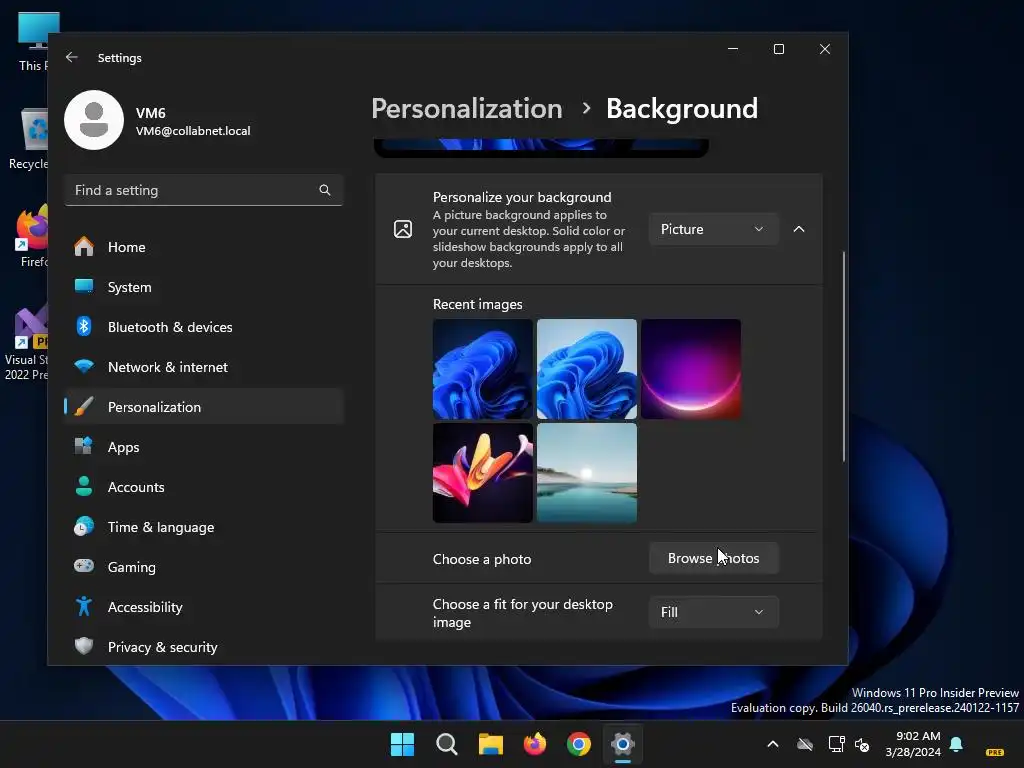Viewport: 1024px width, 768px height.
Task: Open Time & language clock icon
Action: [84, 526]
